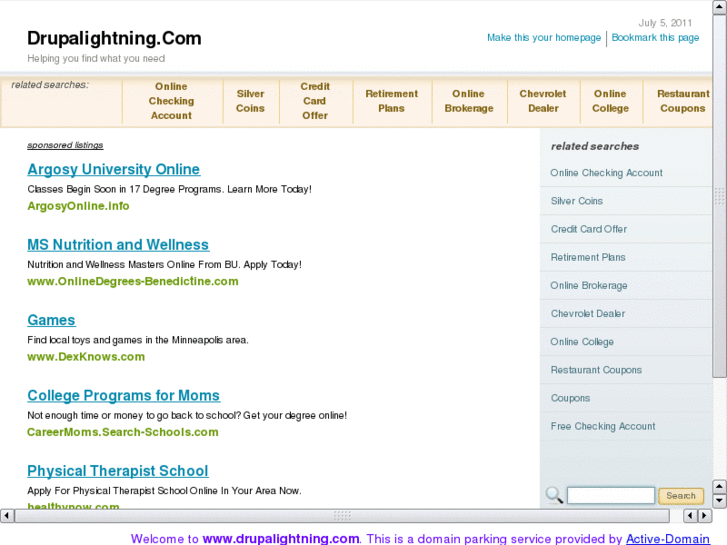Viewport: 727px width, 545px height.
Task: Select Credit Card Offer in top bar
Action: (315, 101)
